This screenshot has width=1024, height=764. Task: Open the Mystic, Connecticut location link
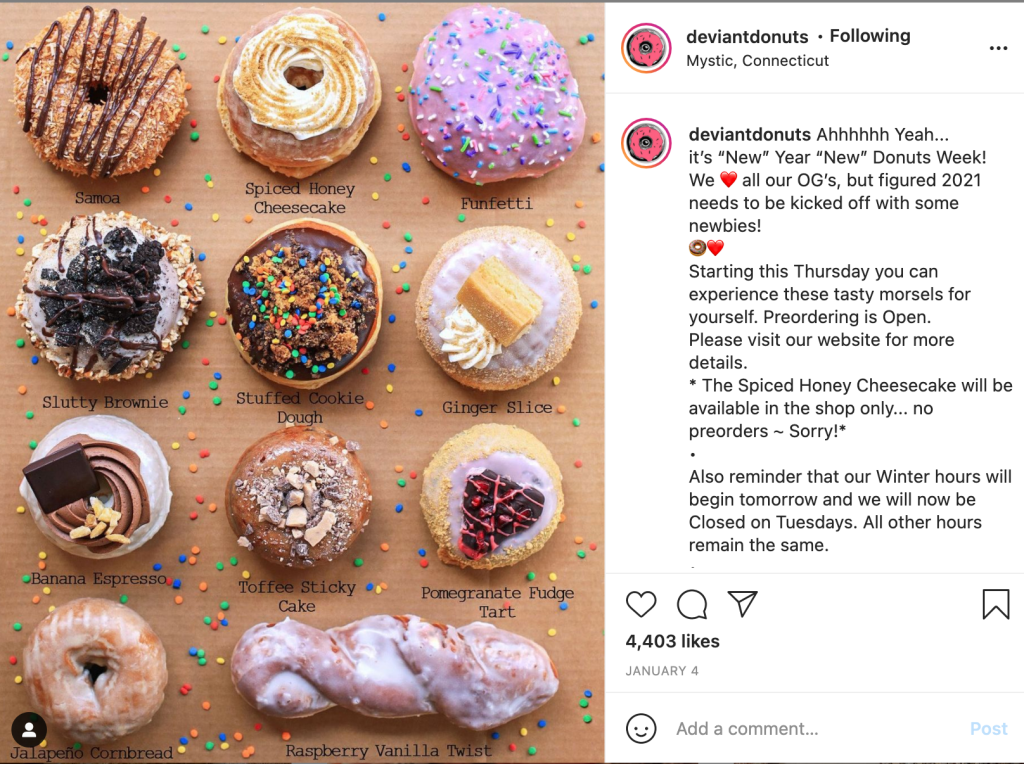click(x=758, y=61)
